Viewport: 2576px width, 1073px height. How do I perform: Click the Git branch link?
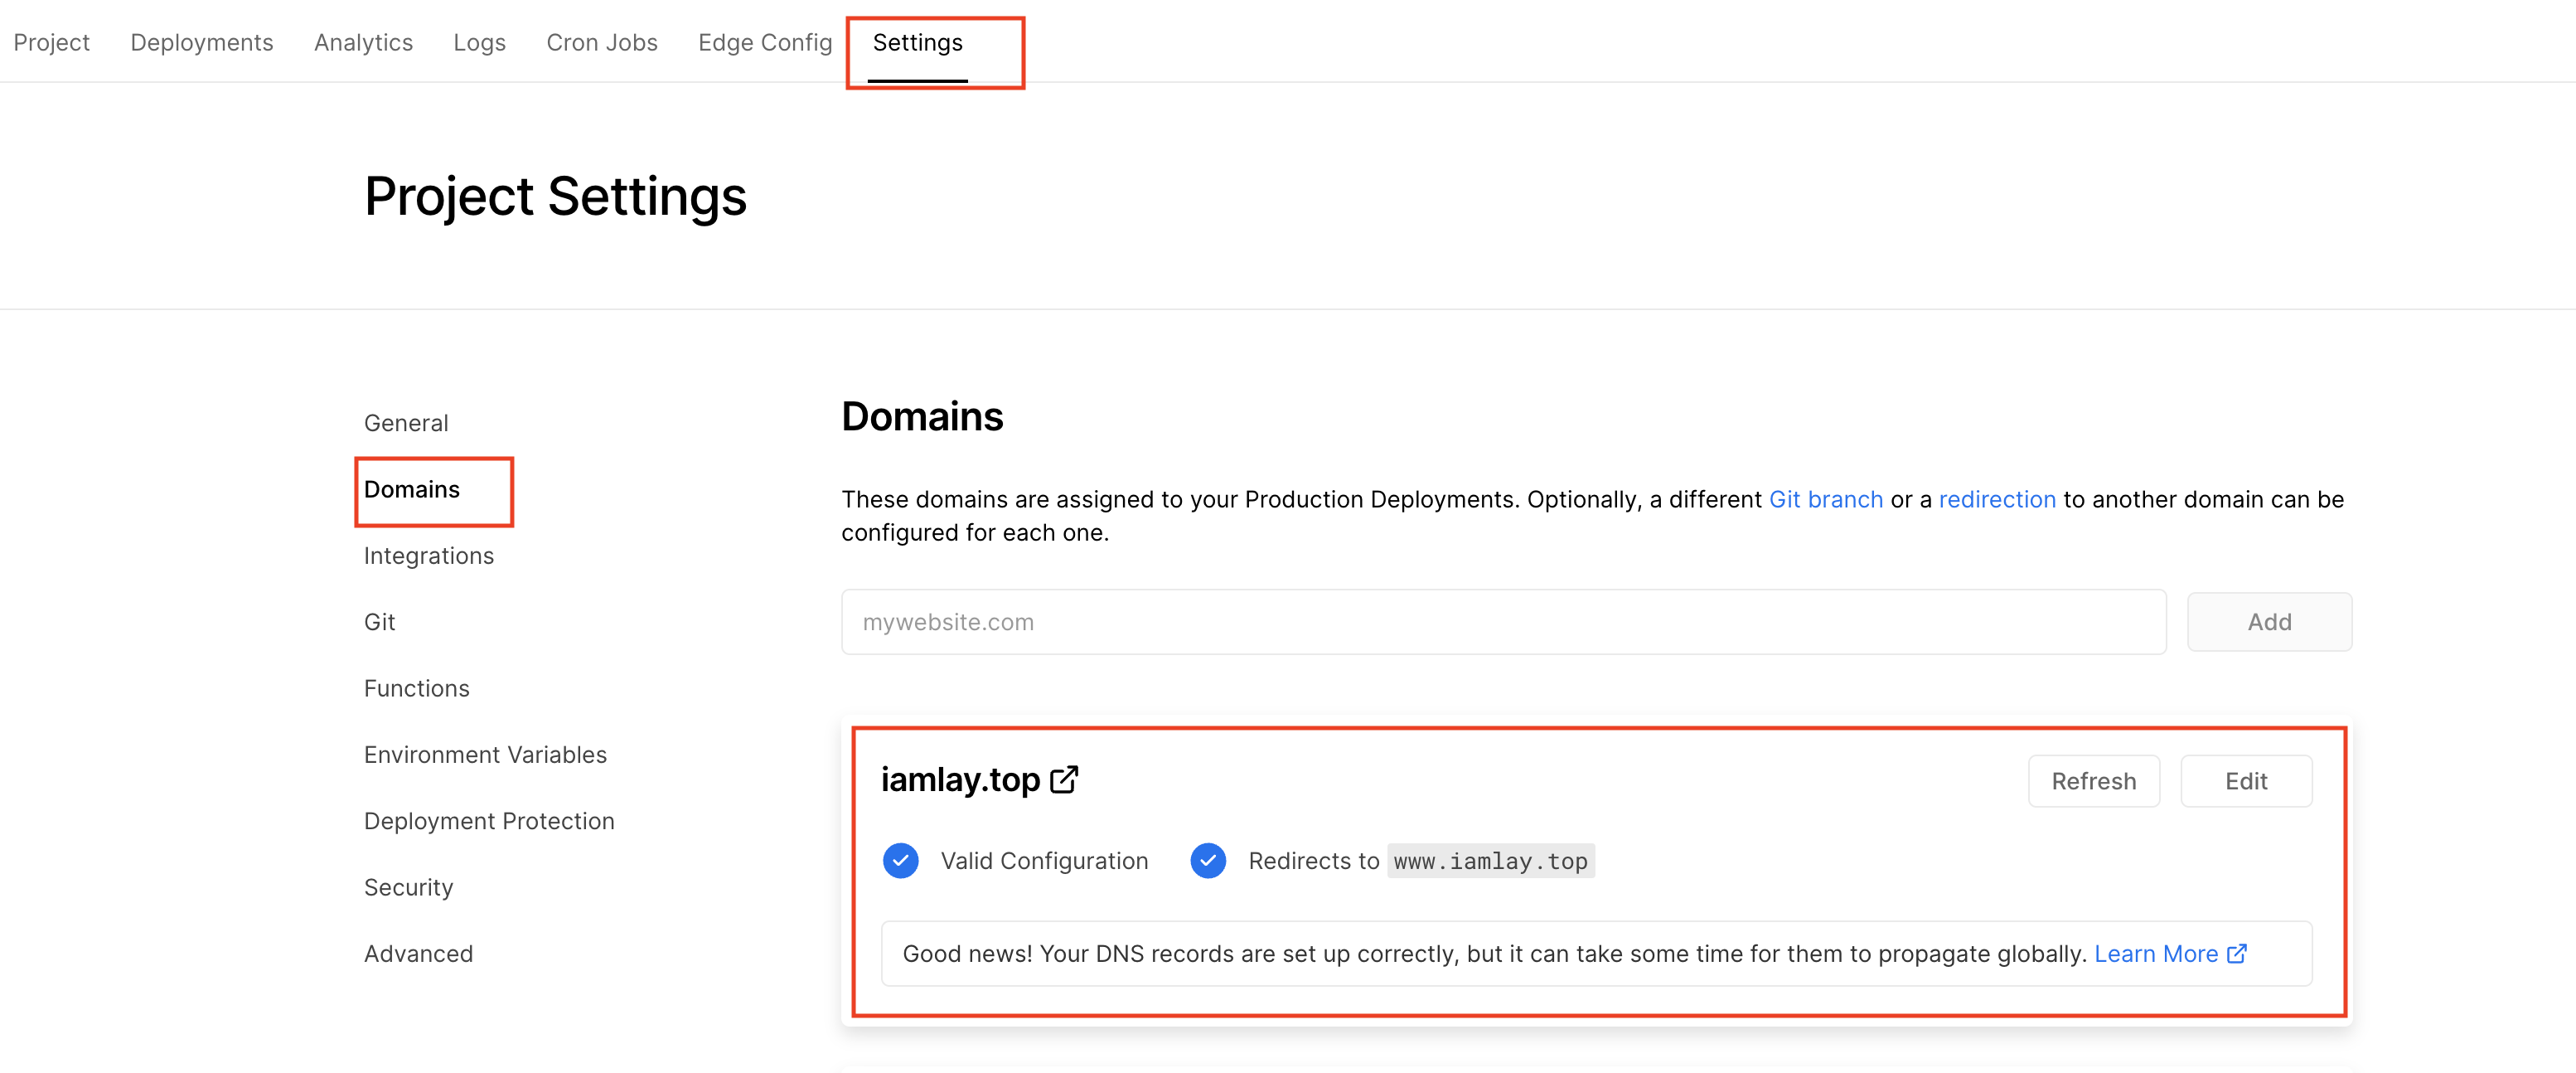(x=1826, y=499)
